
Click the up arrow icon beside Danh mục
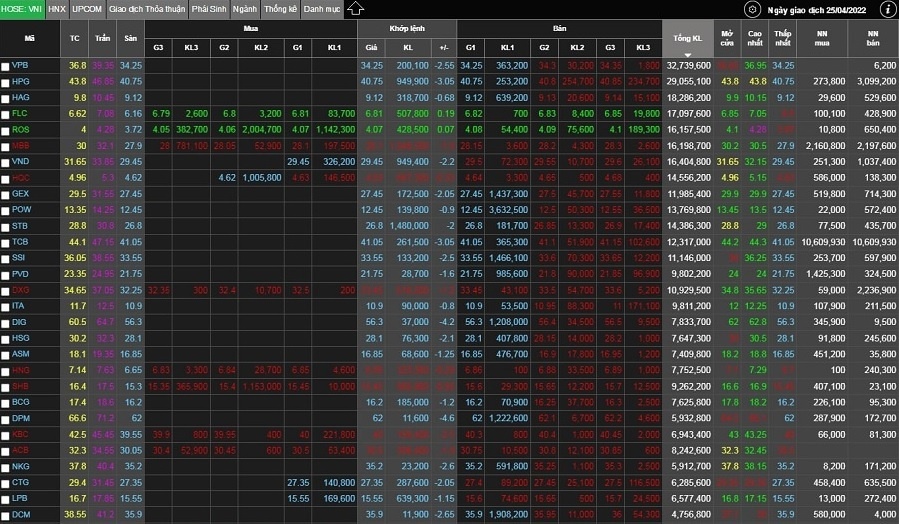point(358,9)
